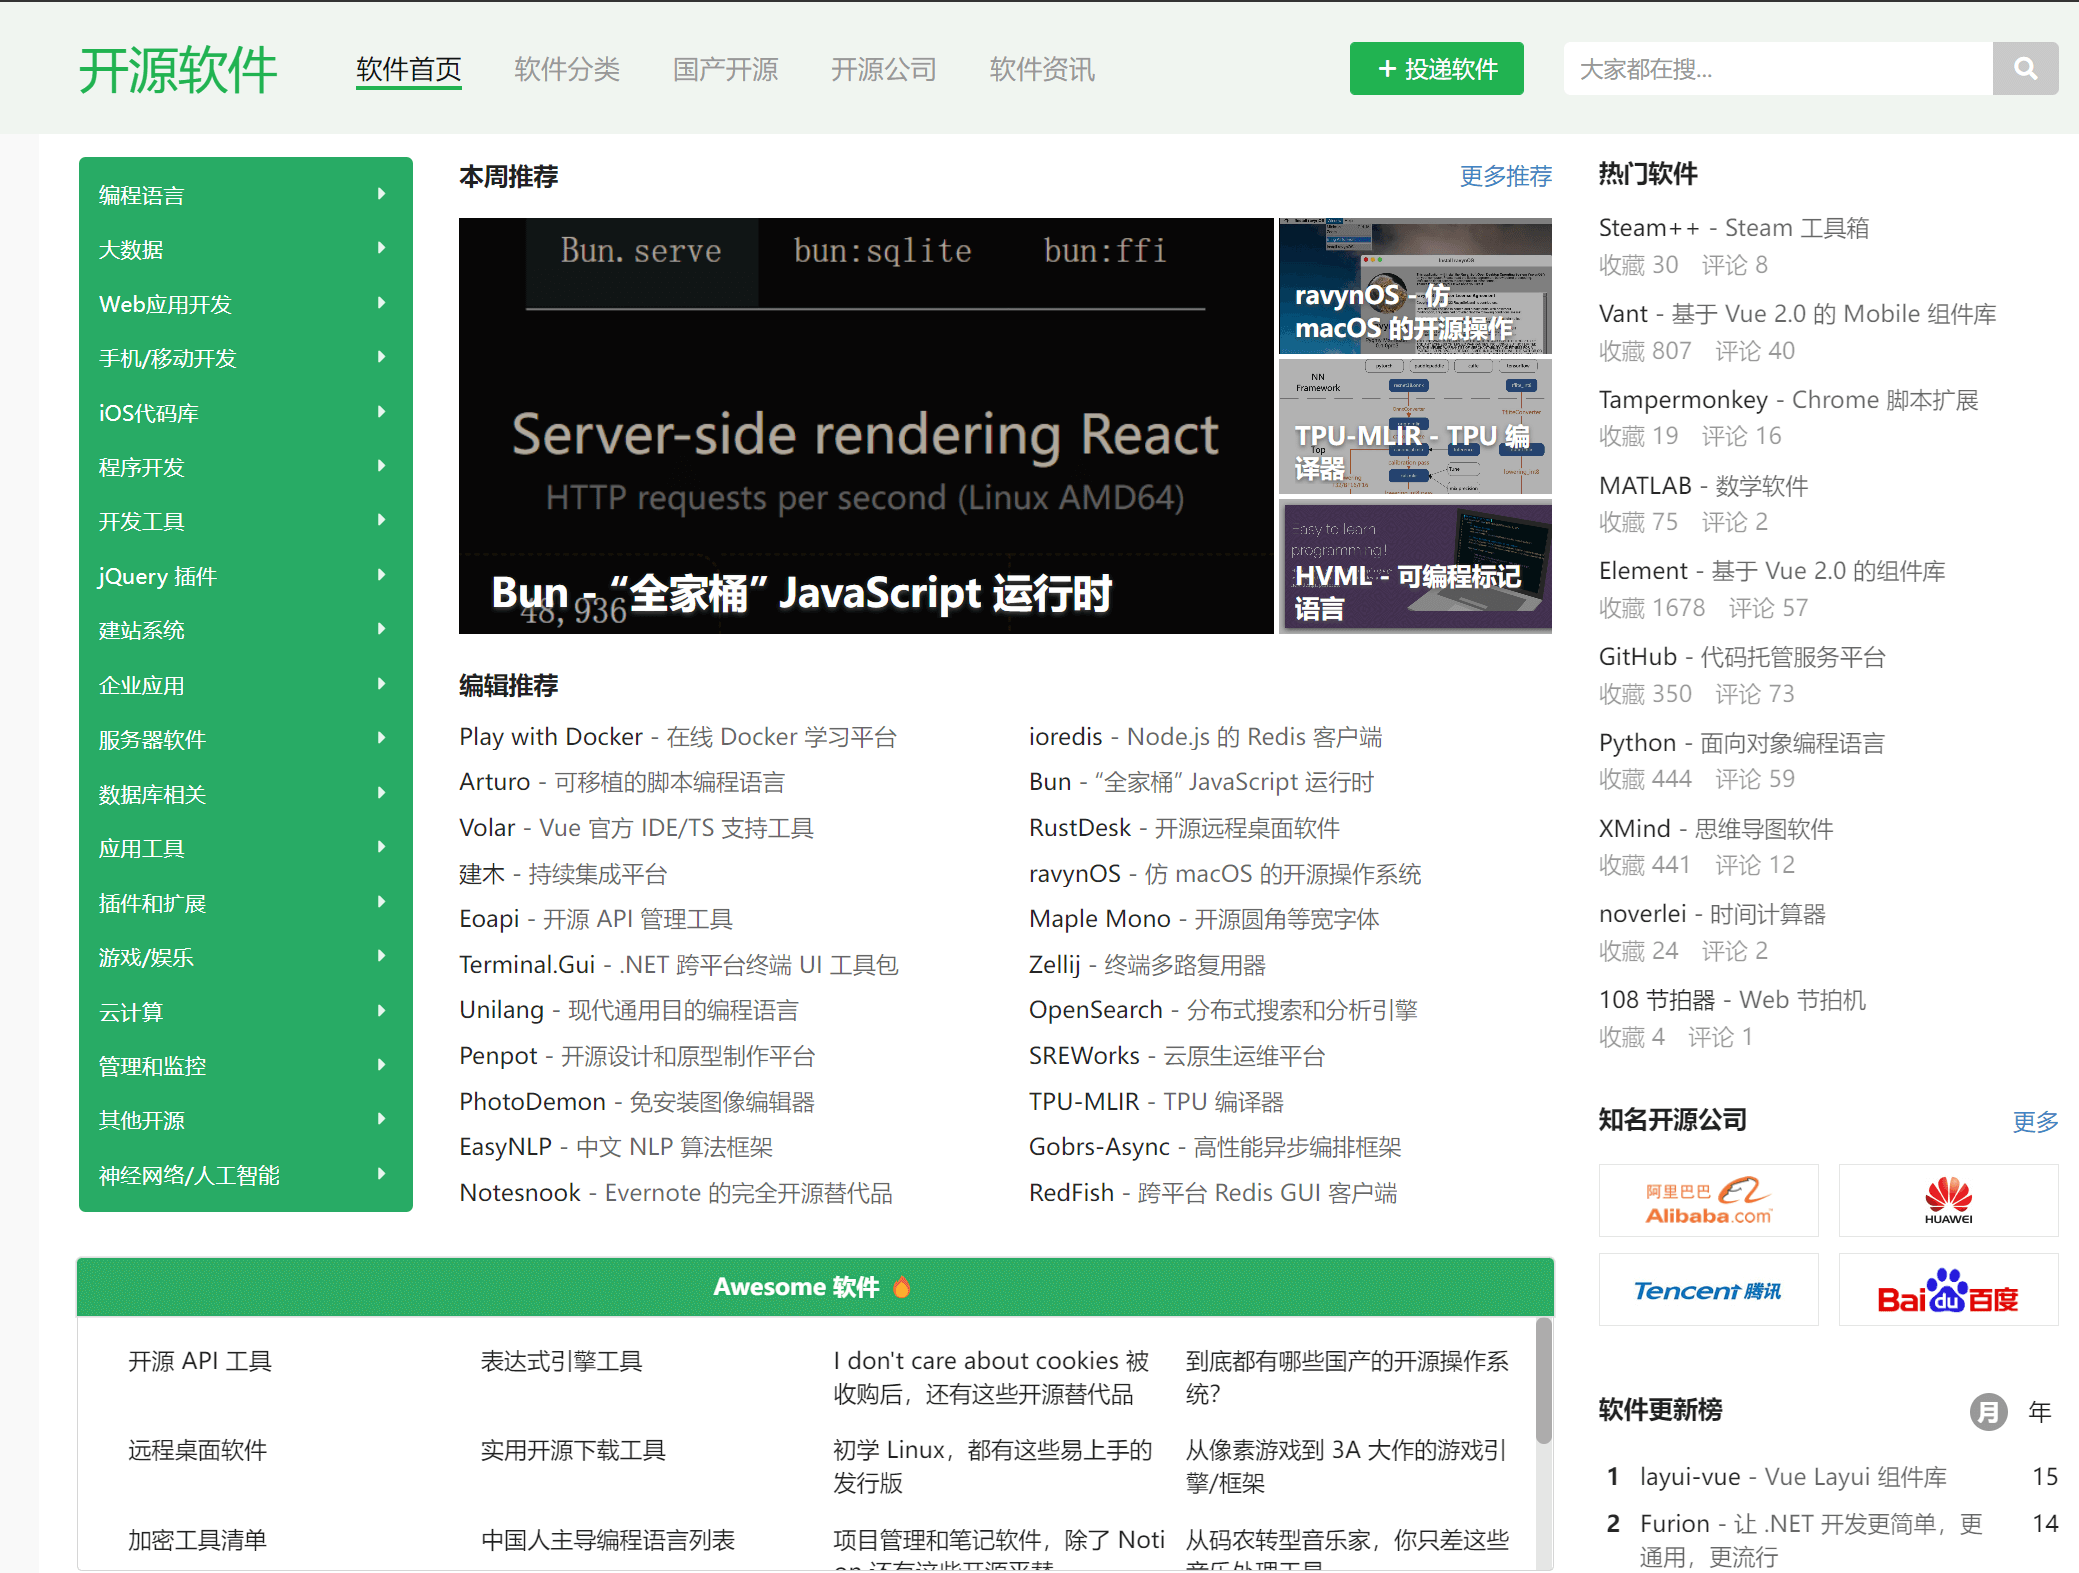Expand the 大数据 category arrow
Image resolution: width=2079 pixels, height=1573 pixels.
pyautogui.click(x=382, y=248)
